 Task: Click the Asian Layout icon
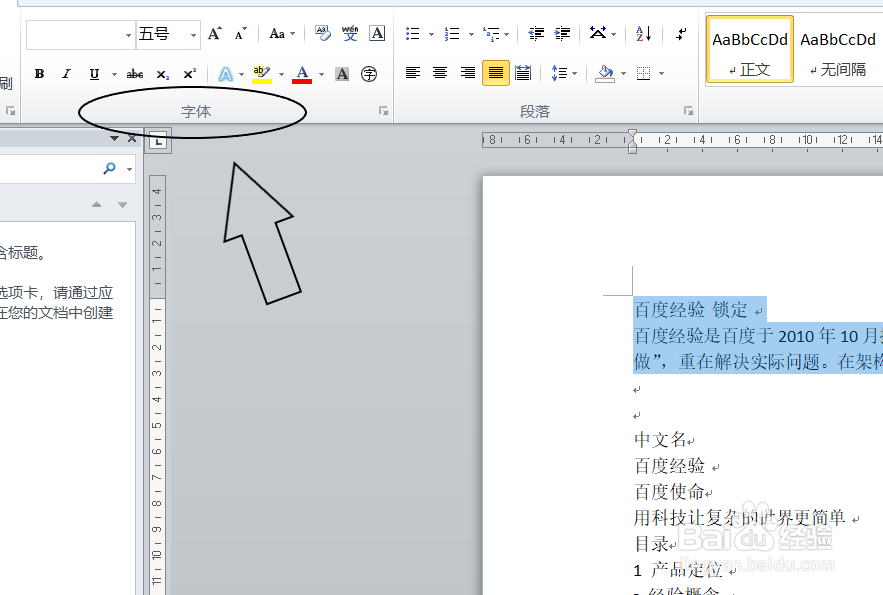598,33
